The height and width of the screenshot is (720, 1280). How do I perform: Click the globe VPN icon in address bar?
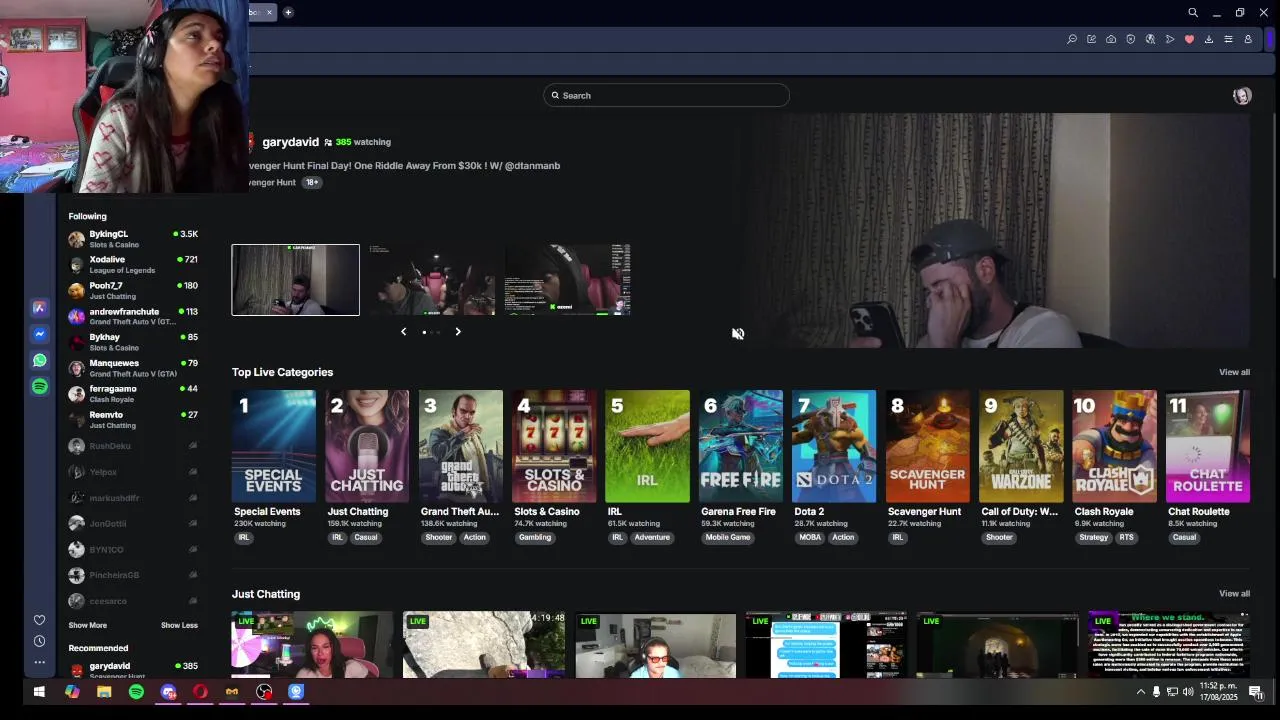coord(1150,39)
